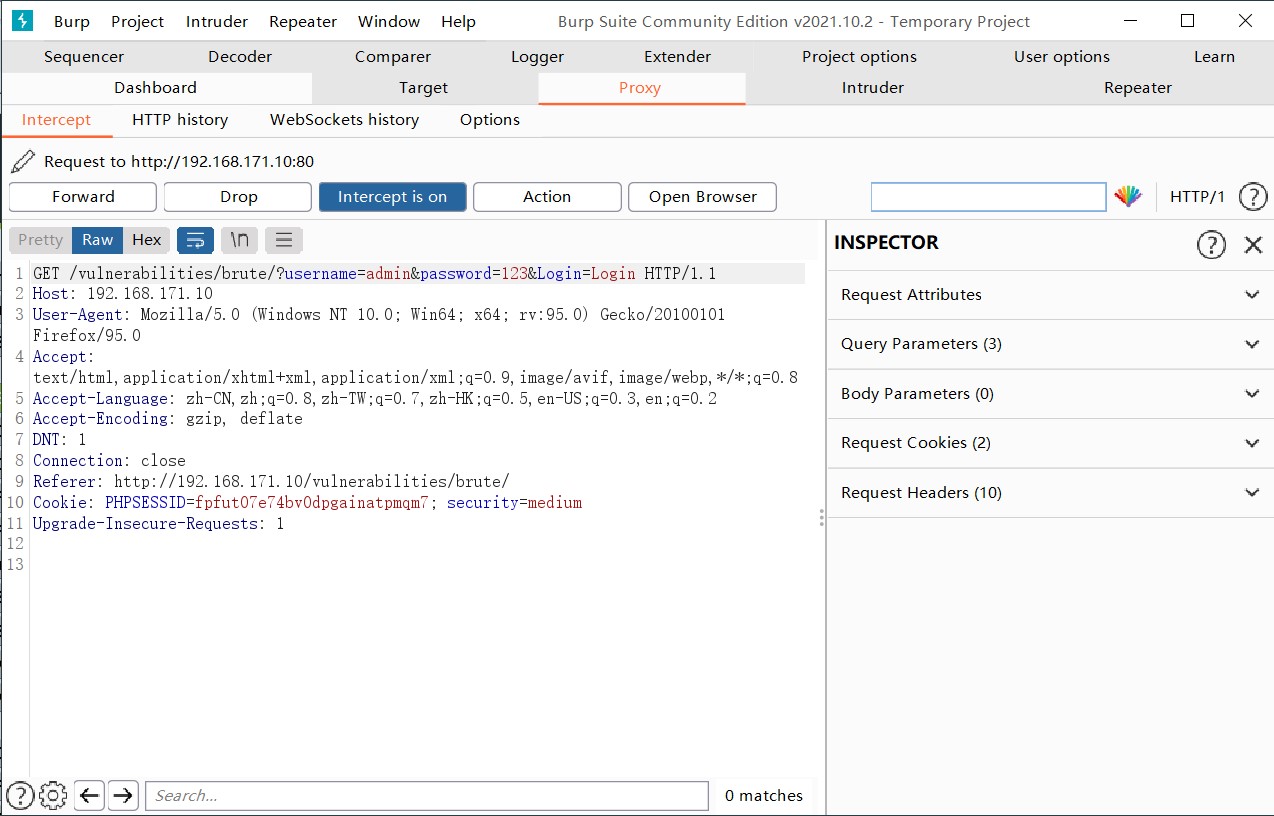1274x816 pixels.
Task: Expand the Request Headers (10) section
Action: pyautogui.click(x=1050, y=493)
